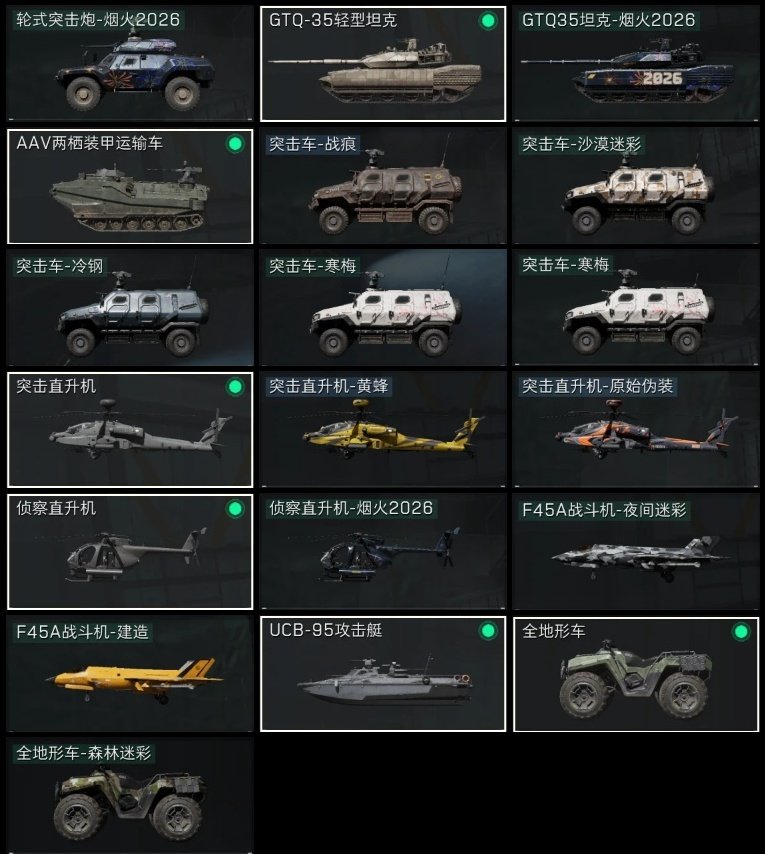Viewport: 765px width, 854px height.
Task: Click the green equipped dot on AAV两栖装甲运输车
Action: point(235,144)
